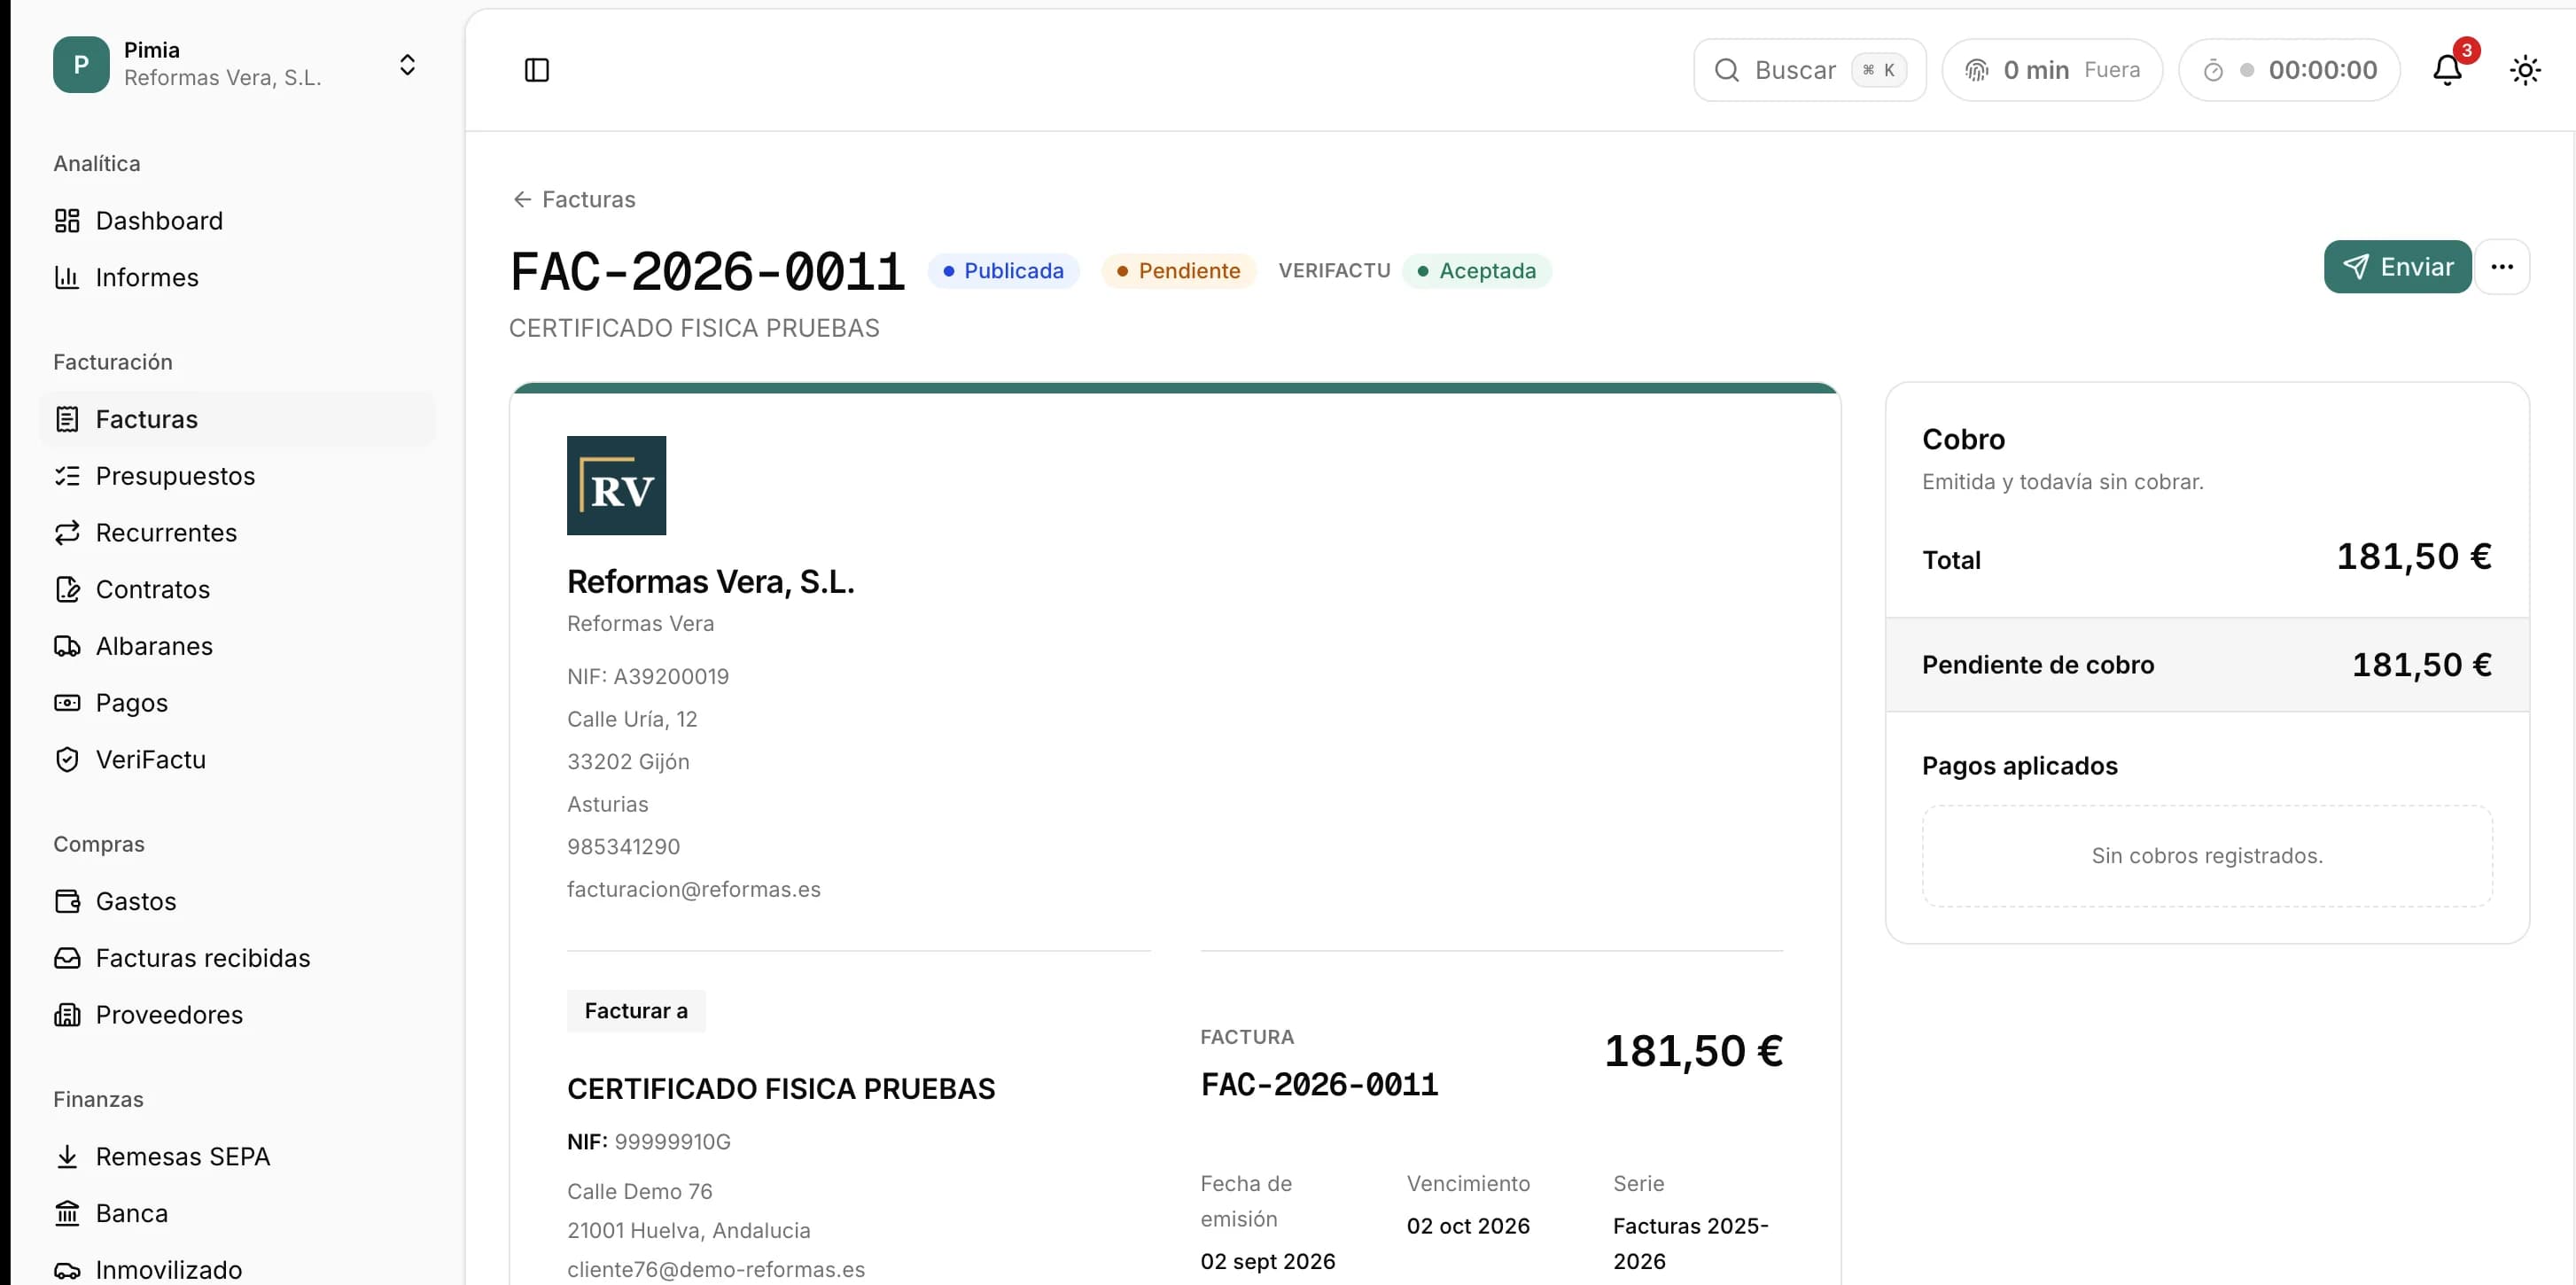2576x1285 pixels.
Task: Click the Facturar a label tag
Action: tap(636, 1011)
